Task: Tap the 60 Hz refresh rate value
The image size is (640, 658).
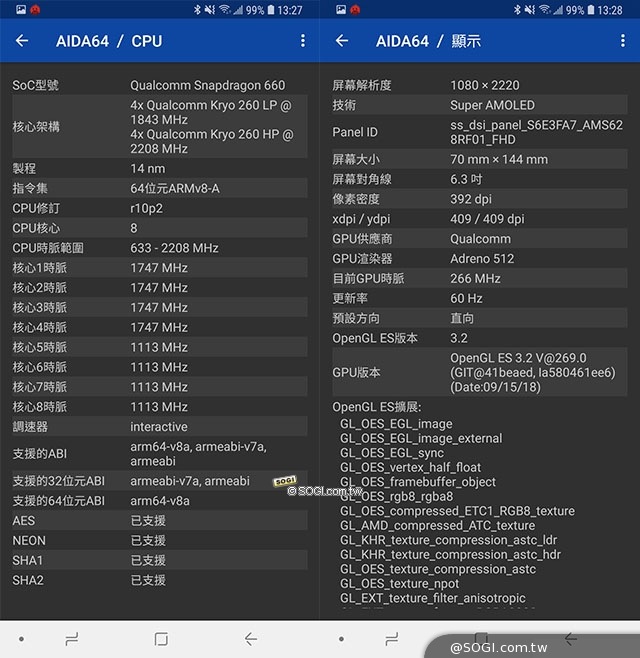Action: (x=466, y=298)
